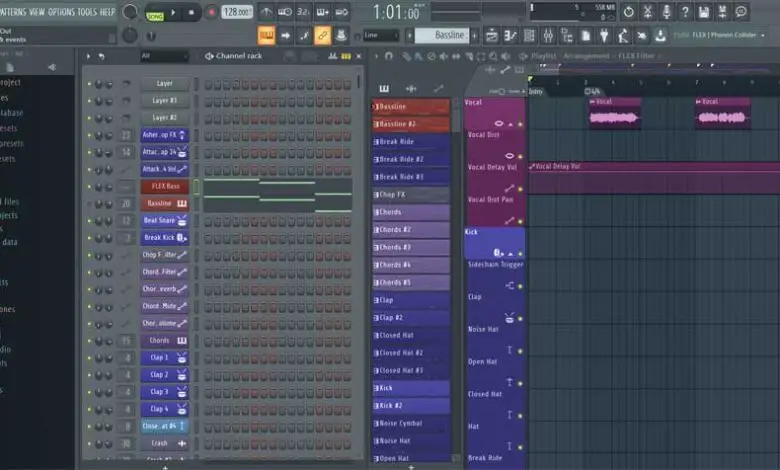780x470 pixels.
Task: Open the PATTERNS menu
Action: pos(13,12)
